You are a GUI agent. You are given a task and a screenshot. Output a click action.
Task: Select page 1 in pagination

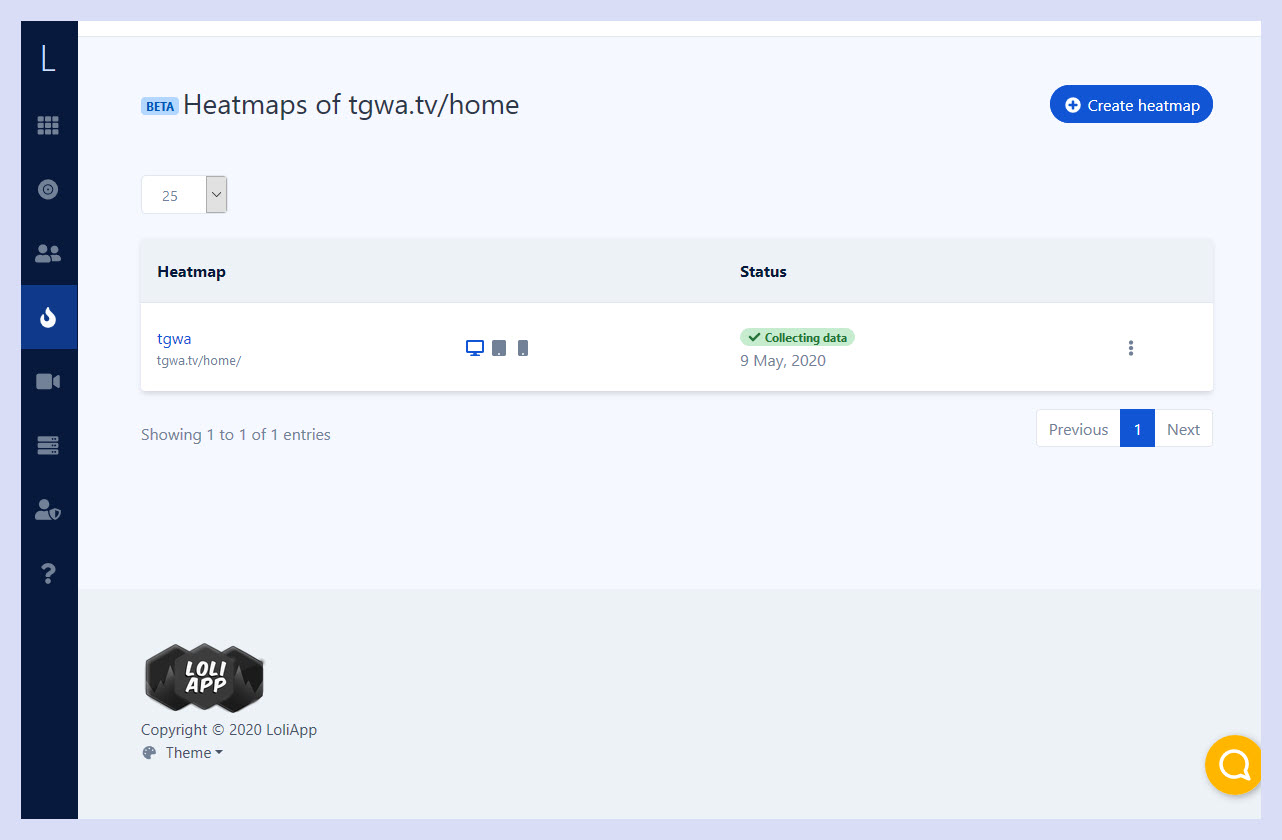click(1137, 429)
